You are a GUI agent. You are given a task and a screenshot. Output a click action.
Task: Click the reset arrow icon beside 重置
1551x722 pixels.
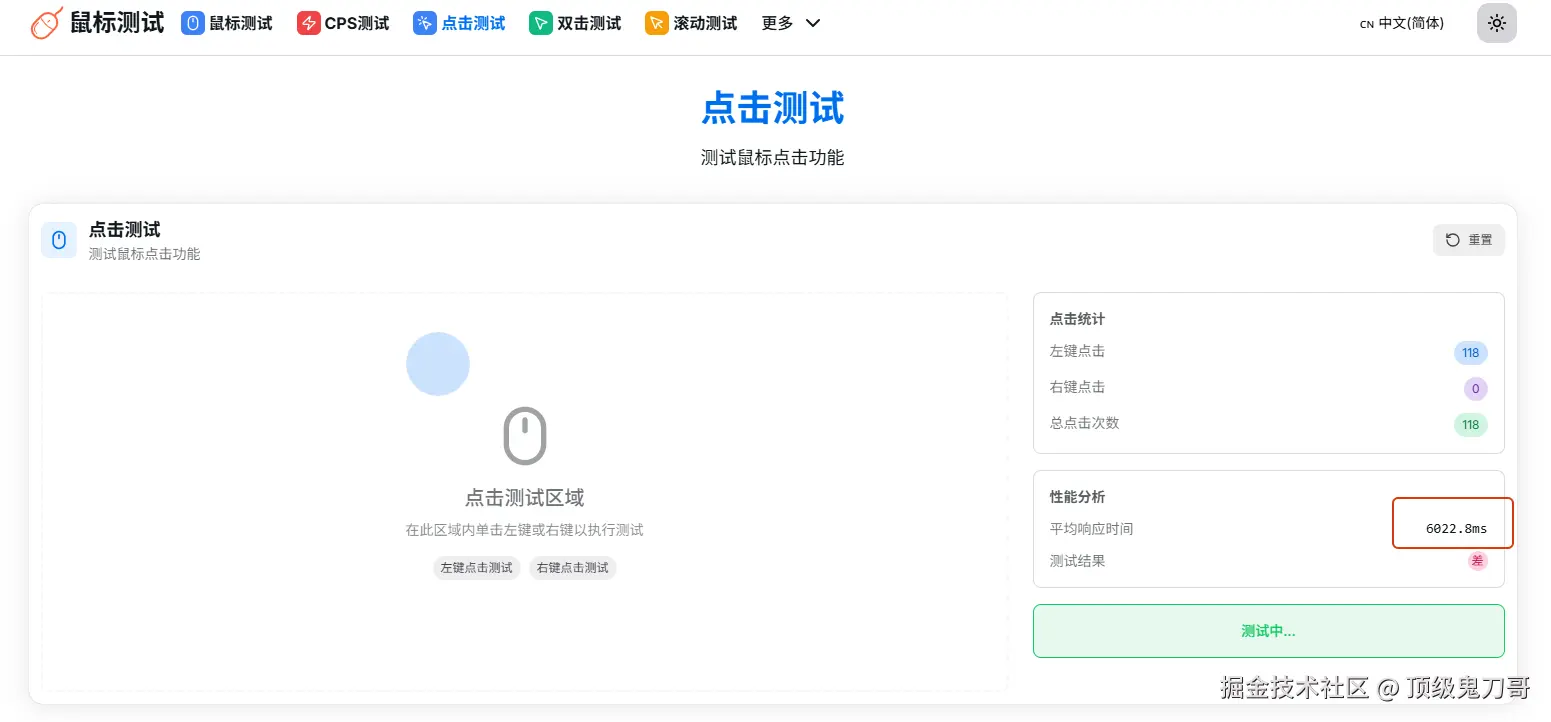click(x=1452, y=239)
